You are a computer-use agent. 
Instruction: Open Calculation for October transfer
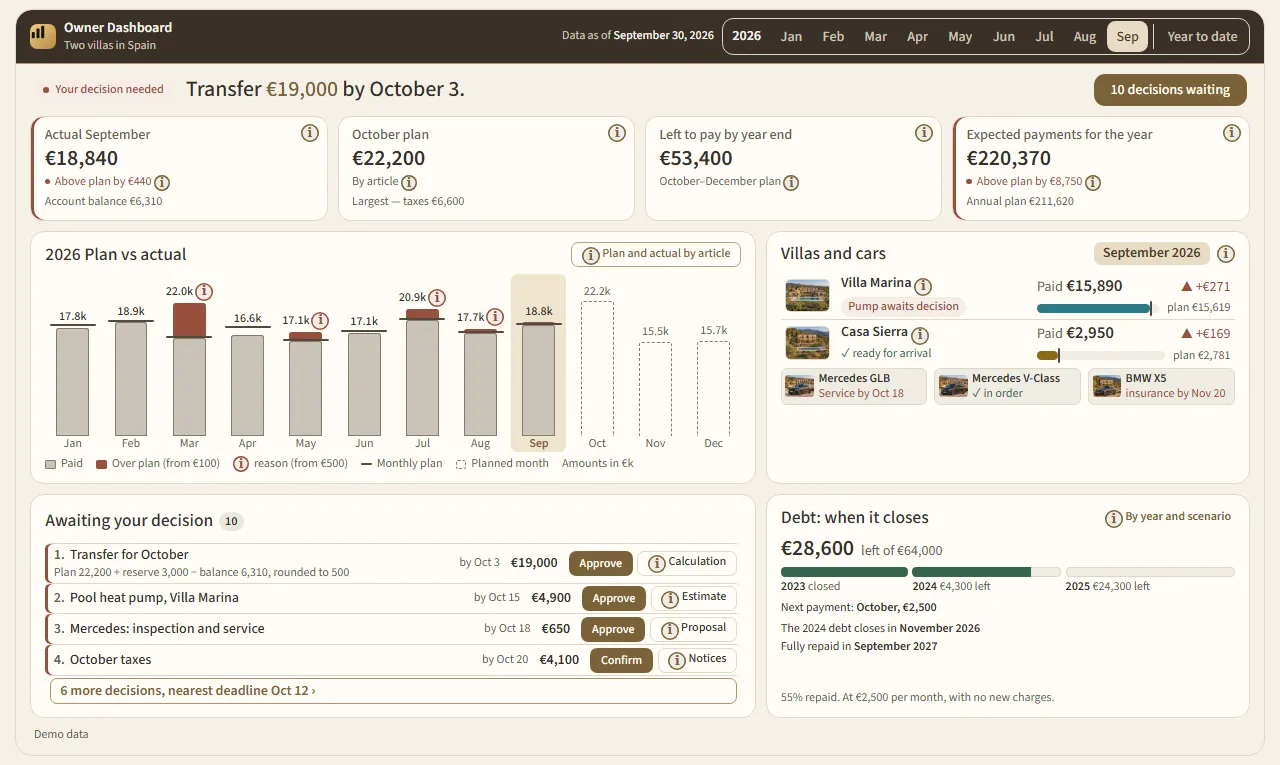tap(687, 563)
